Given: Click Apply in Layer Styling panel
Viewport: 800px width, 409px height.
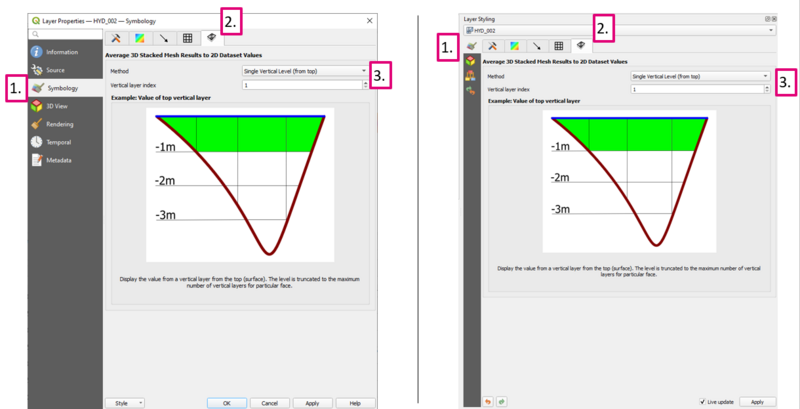Looking at the screenshot, I should [x=758, y=402].
